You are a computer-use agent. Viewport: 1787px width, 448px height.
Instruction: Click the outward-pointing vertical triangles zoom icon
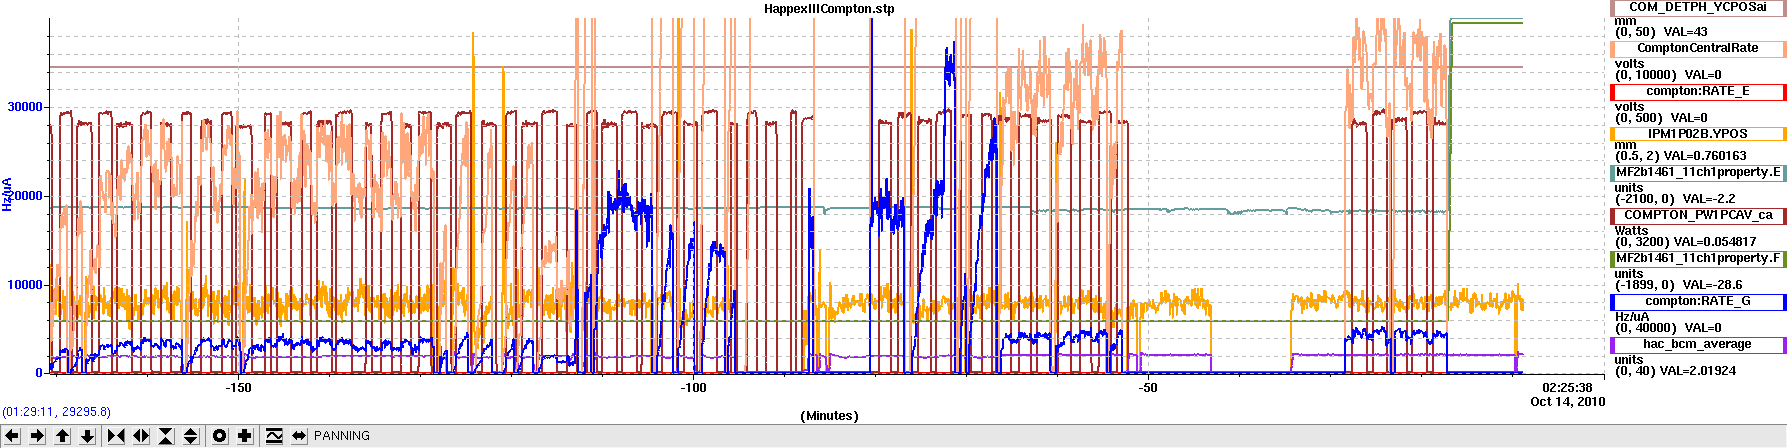point(191,436)
